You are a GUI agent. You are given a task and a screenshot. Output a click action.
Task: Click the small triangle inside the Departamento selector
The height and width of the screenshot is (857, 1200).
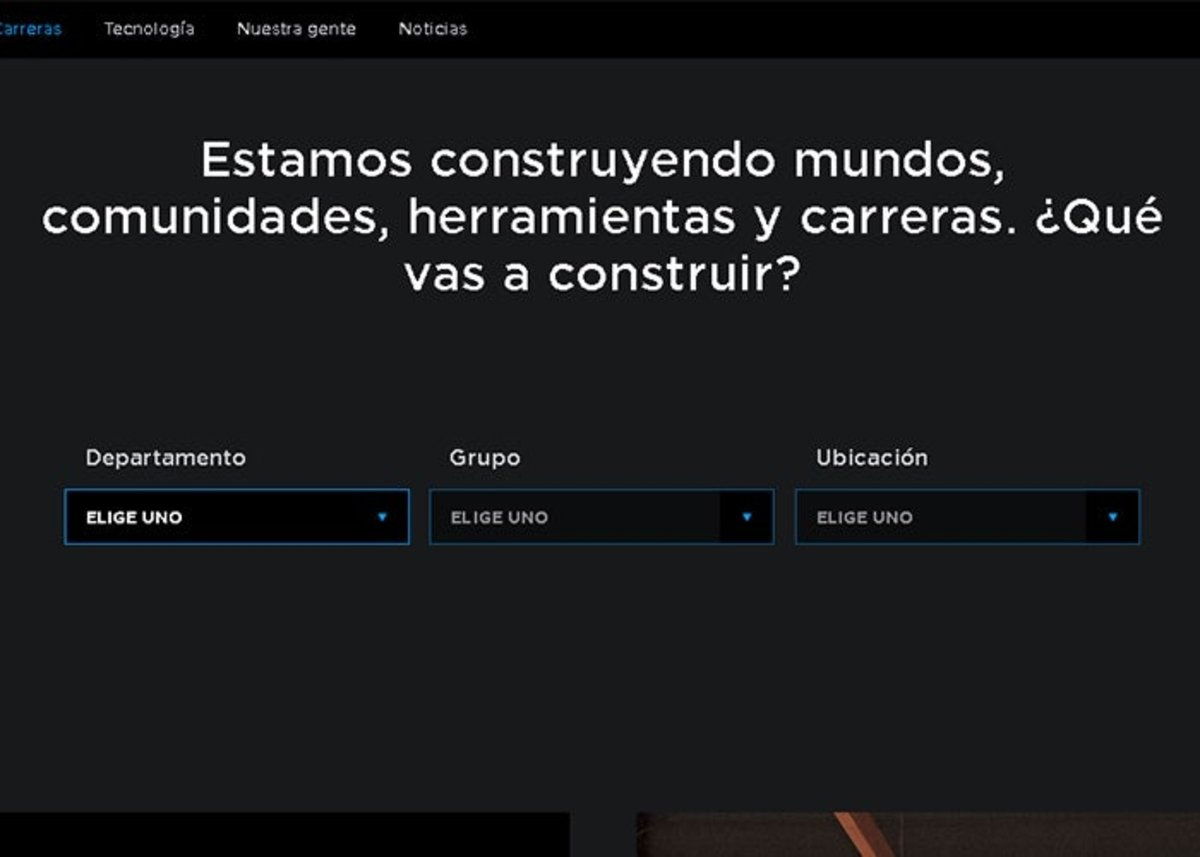tap(382, 517)
